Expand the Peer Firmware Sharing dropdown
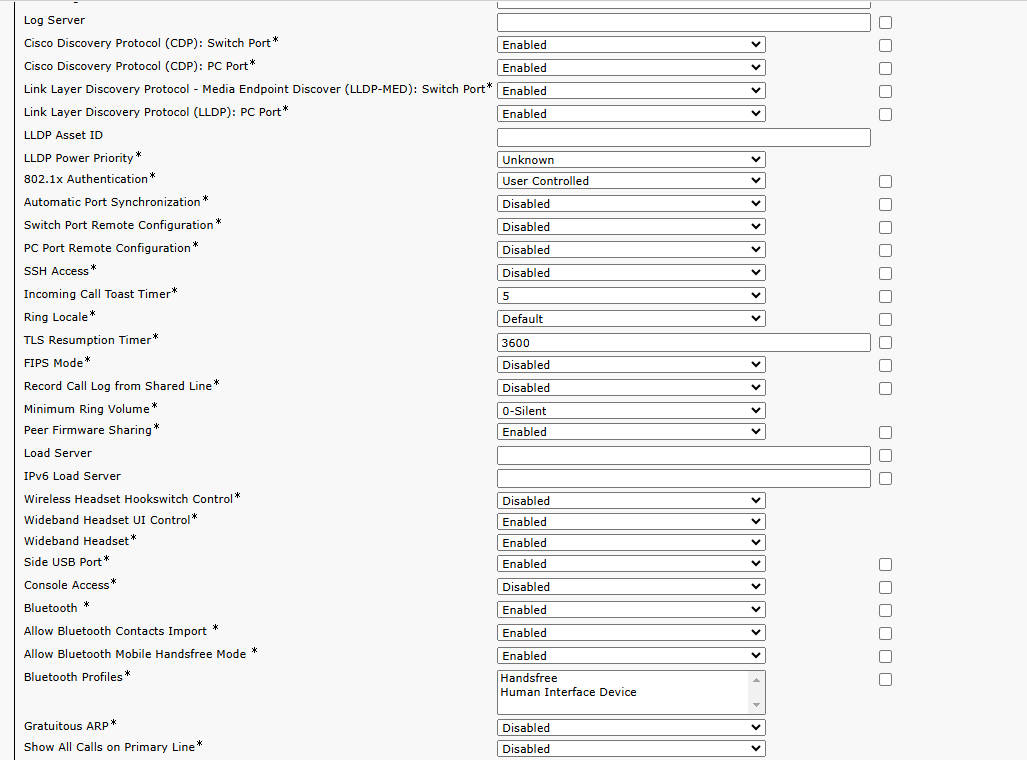The width and height of the screenshot is (1027, 760). [x=631, y=431]
